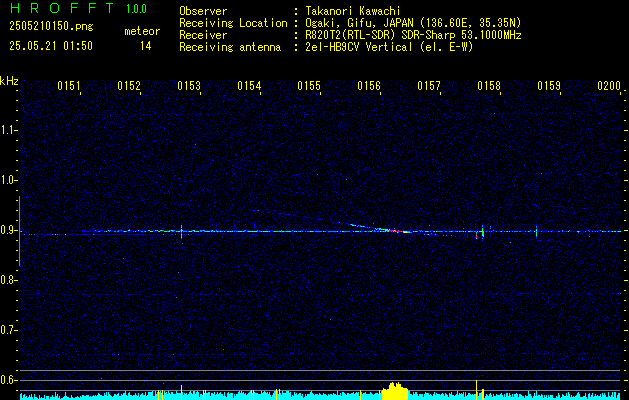Click the 0.6 kHz axis label
The width and height of the screenshot is (629, 400).
coord(8,380)
